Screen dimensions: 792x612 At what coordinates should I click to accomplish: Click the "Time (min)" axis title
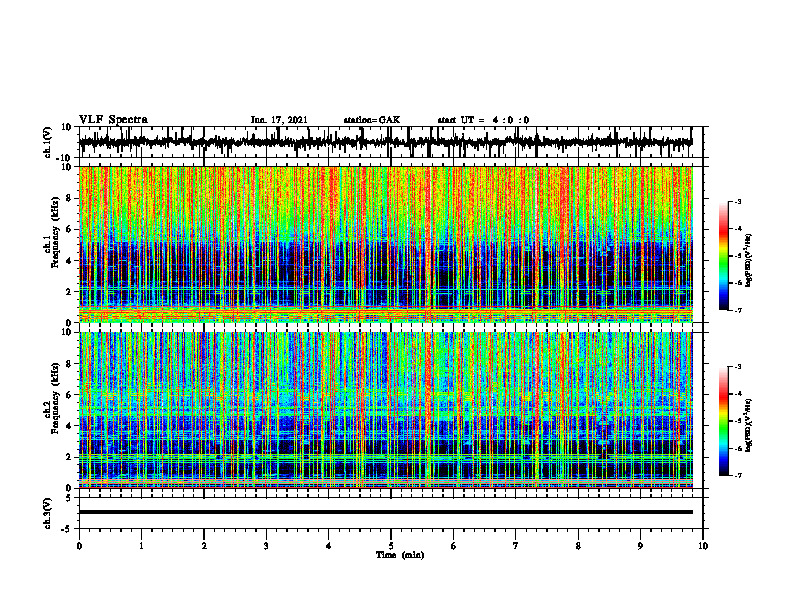point(400,555)
